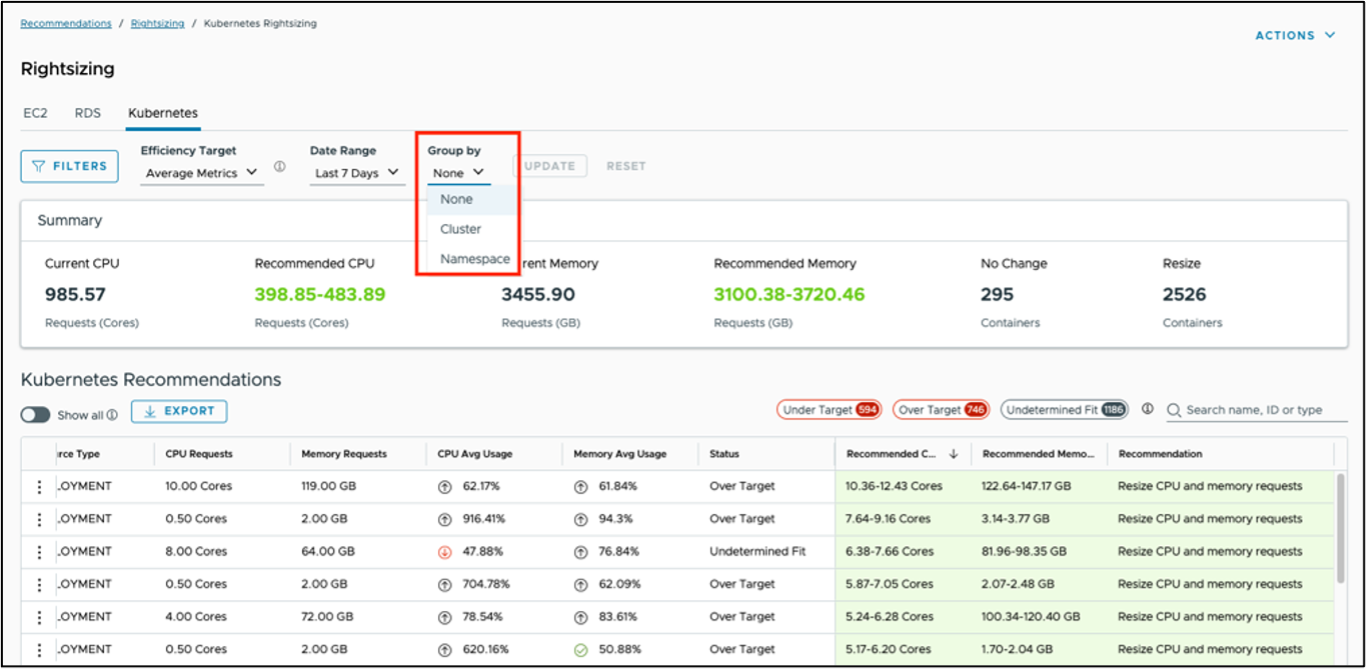Open kebab menu for 704.78% CPU usage row
Viewport: 1368px width, 672px height.
tap(39, 584)
